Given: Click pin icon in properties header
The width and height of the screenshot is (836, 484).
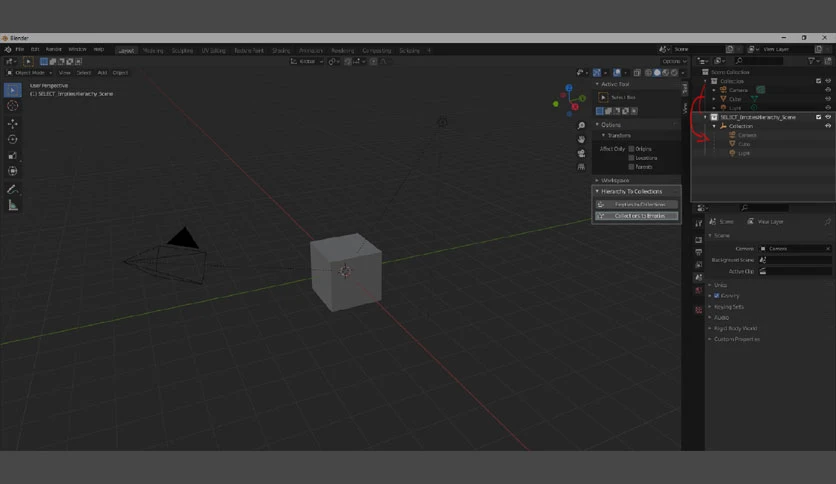Looking at the screenshot, I should (827, 221).
